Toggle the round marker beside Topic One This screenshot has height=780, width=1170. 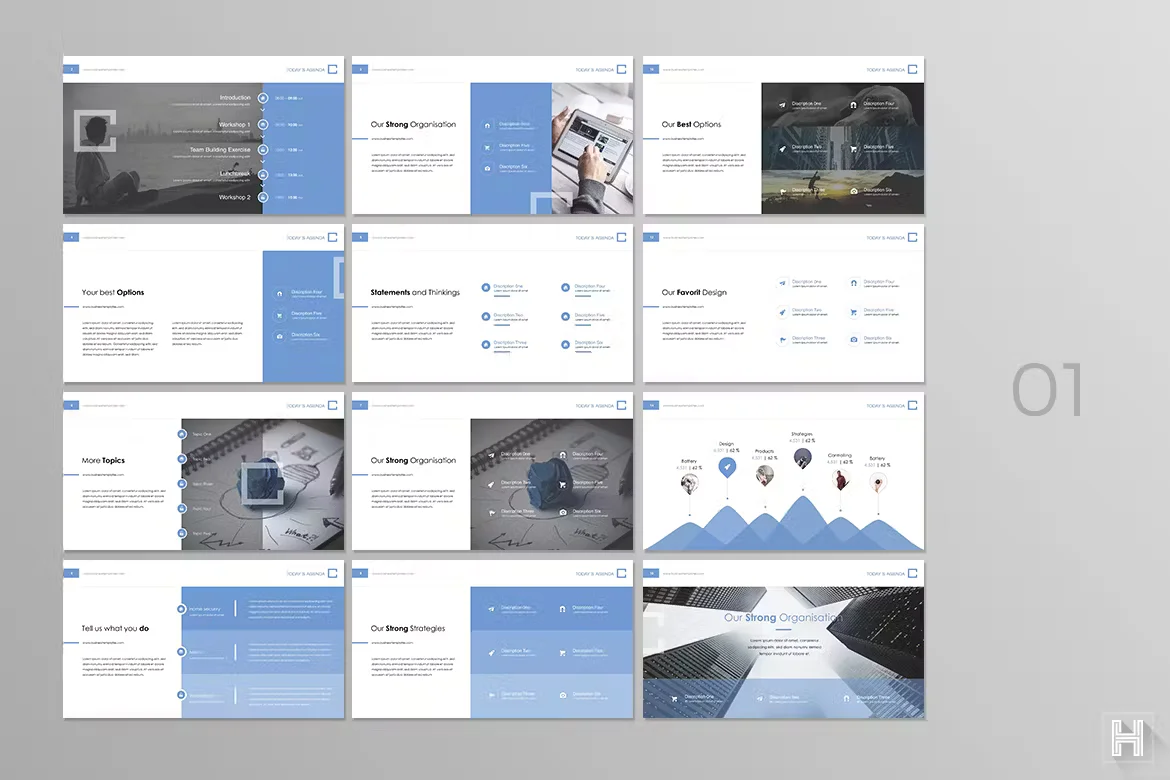tap(182, 434)
